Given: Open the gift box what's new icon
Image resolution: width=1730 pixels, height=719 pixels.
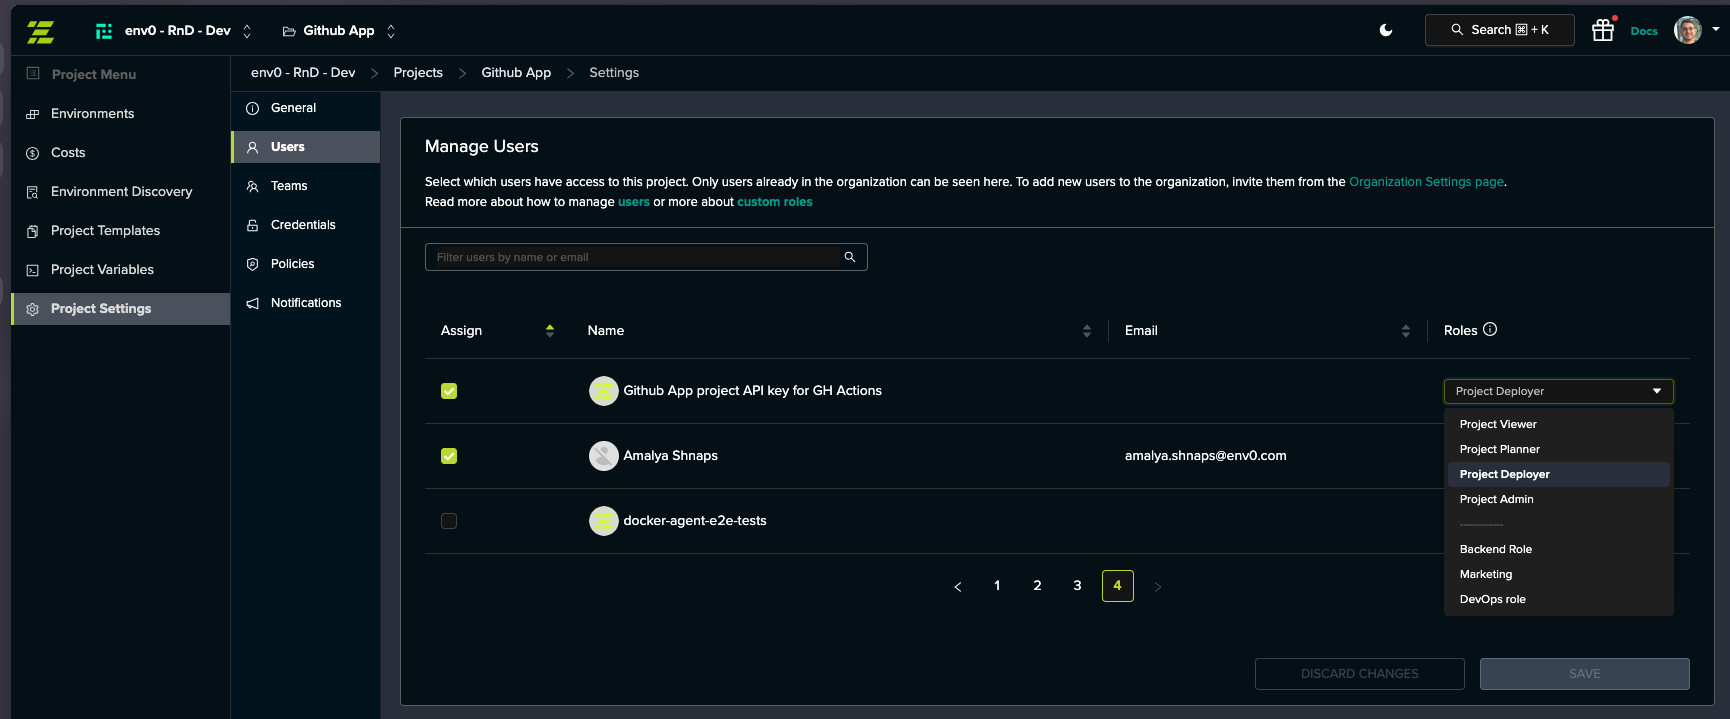Looking at the screenshot, I should [1603, 30].
